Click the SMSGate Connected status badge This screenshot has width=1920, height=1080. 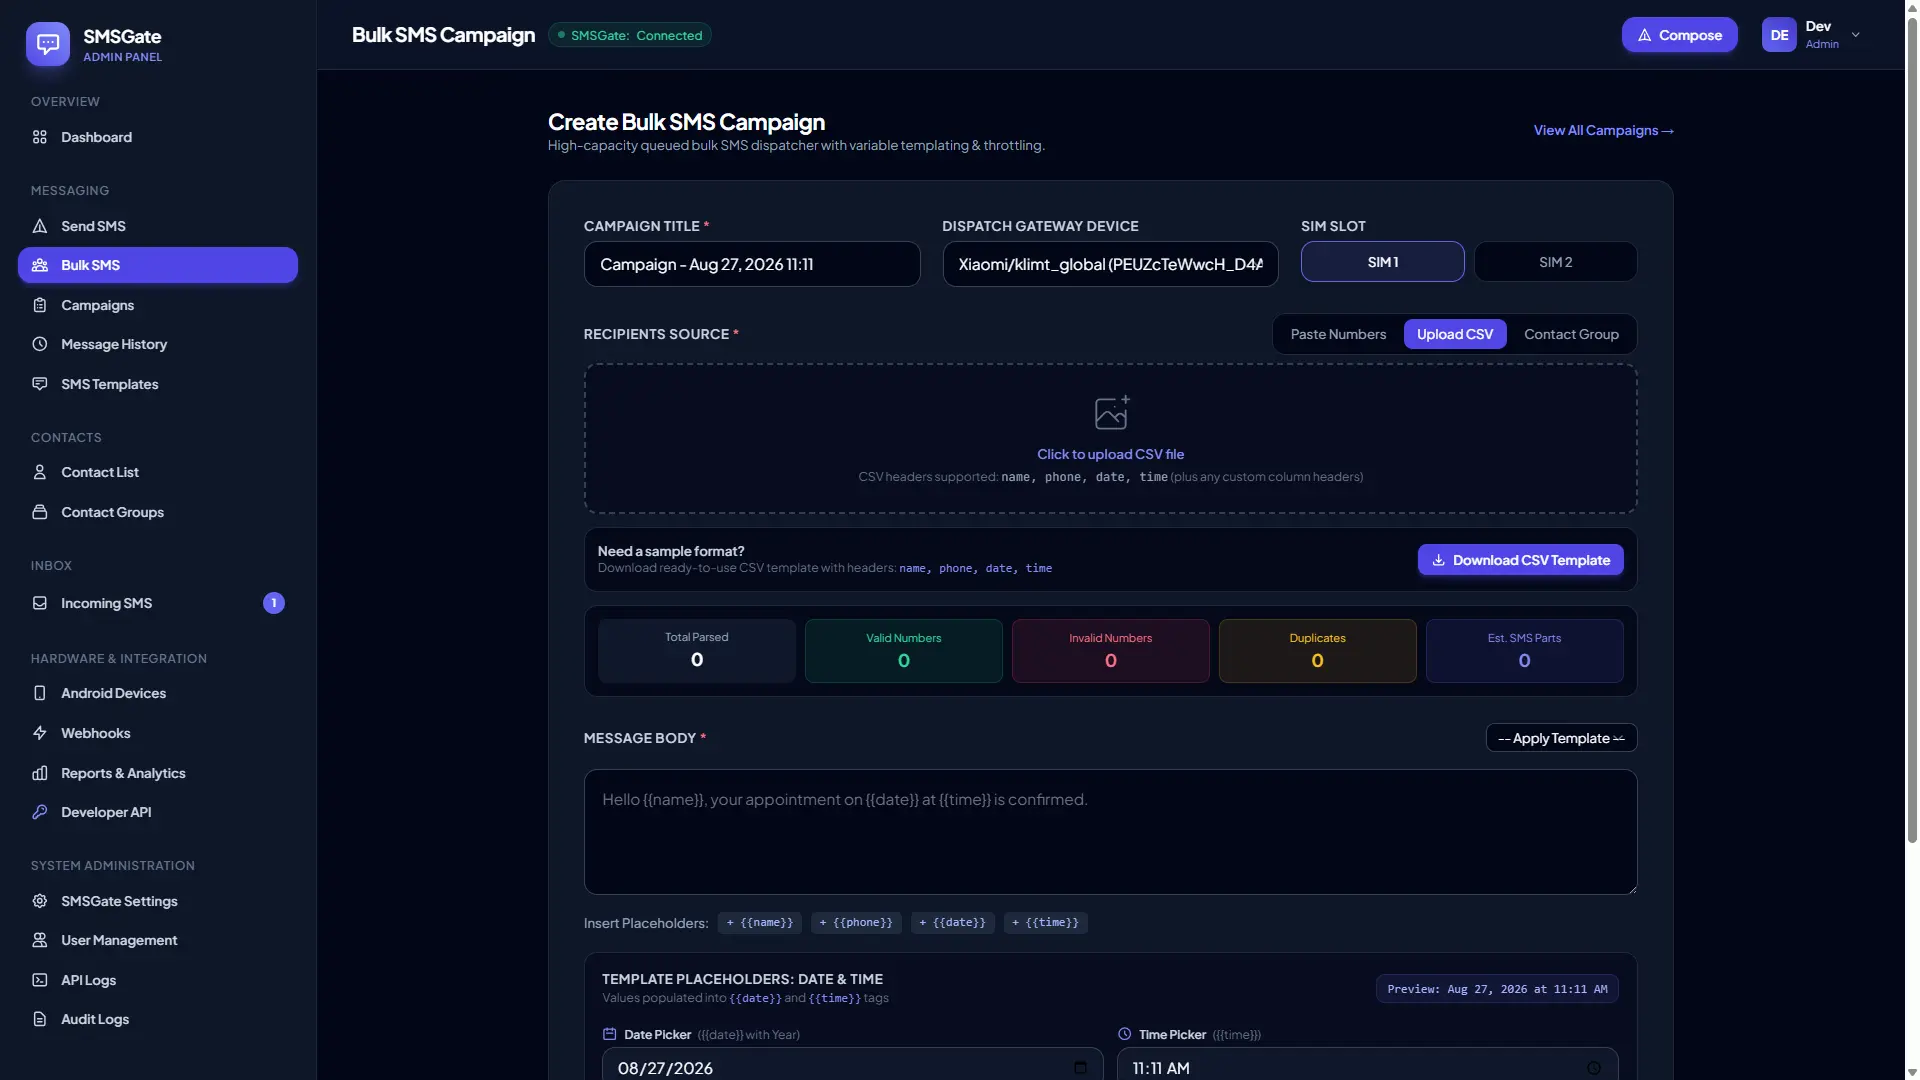pos(630,35)
